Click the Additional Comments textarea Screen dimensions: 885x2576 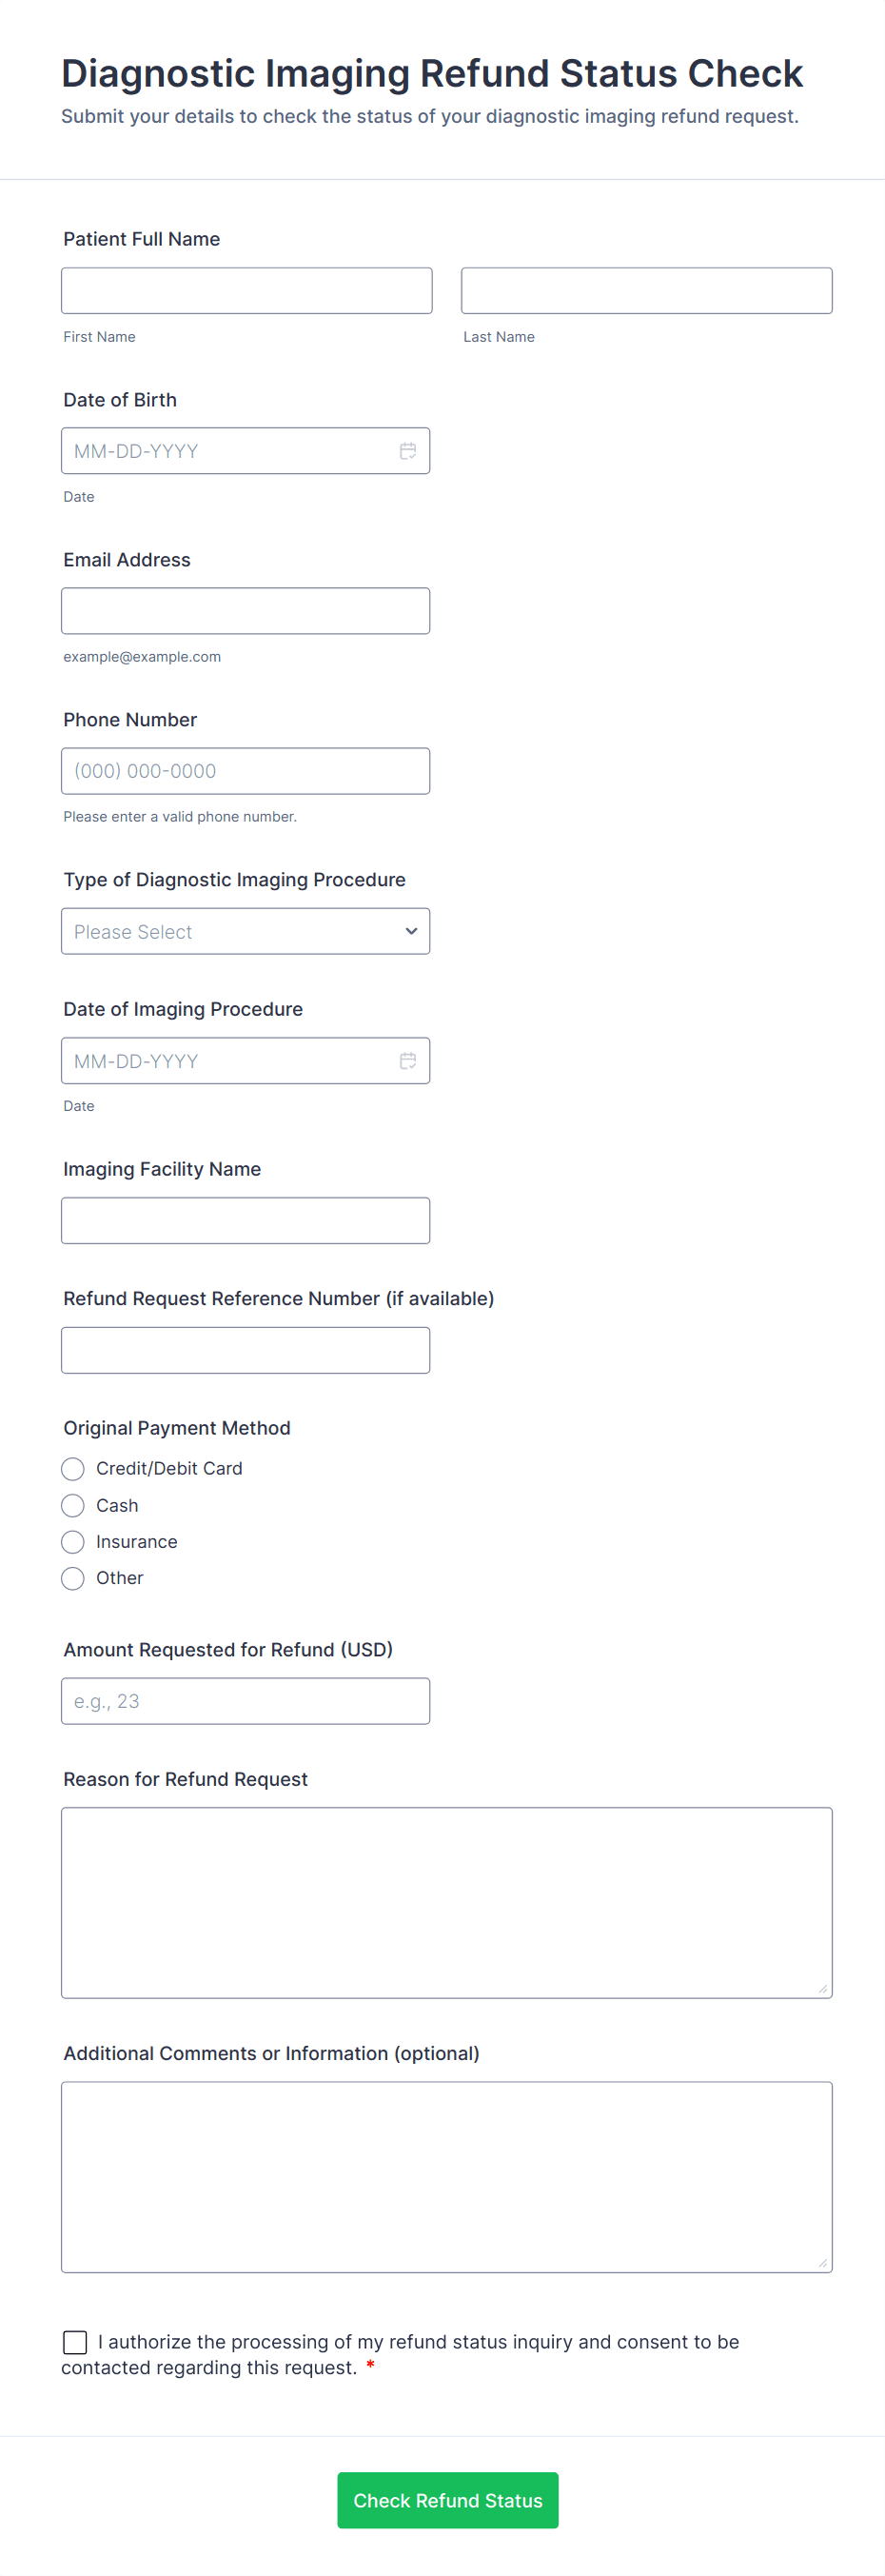(x=446, y=2177)
